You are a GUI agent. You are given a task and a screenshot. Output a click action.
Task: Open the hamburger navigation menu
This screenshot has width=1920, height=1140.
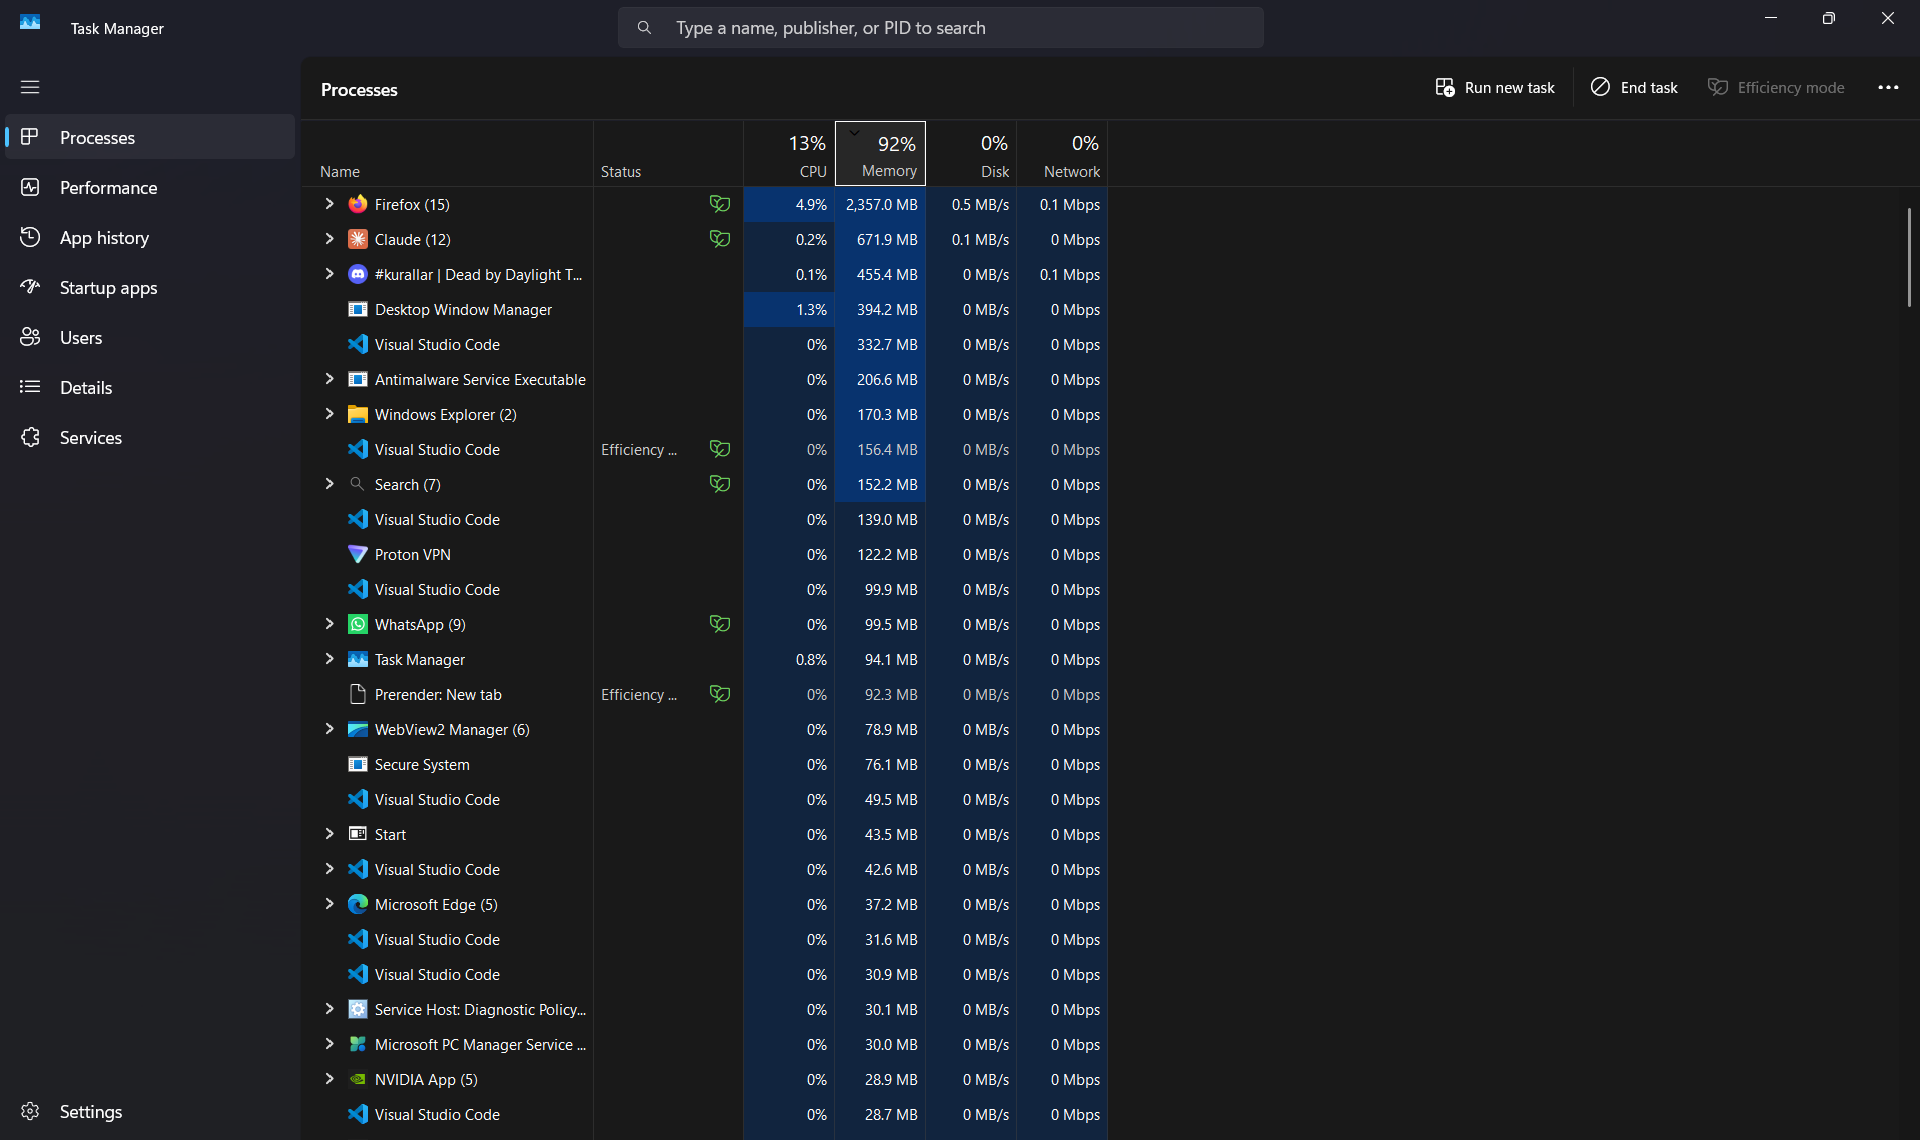tap(30, 87)
